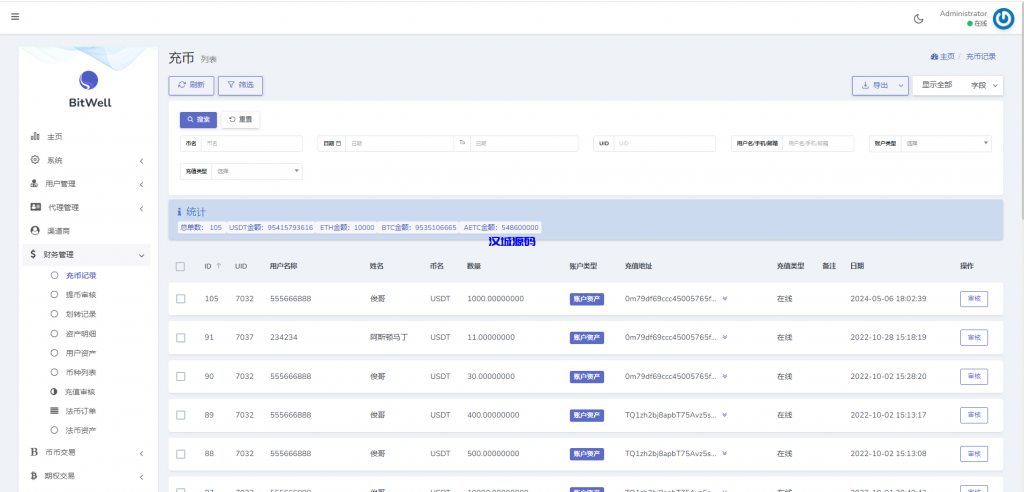Image resolution: width=1024 pixels, height=492 pixels.
Task: Click the hamburger menu icon
Action: click(x=15, y=17)
